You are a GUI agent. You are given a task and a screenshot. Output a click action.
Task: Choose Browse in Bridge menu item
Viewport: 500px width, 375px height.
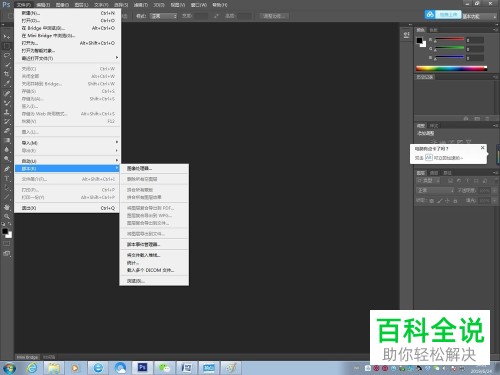(x=67, y=28)
